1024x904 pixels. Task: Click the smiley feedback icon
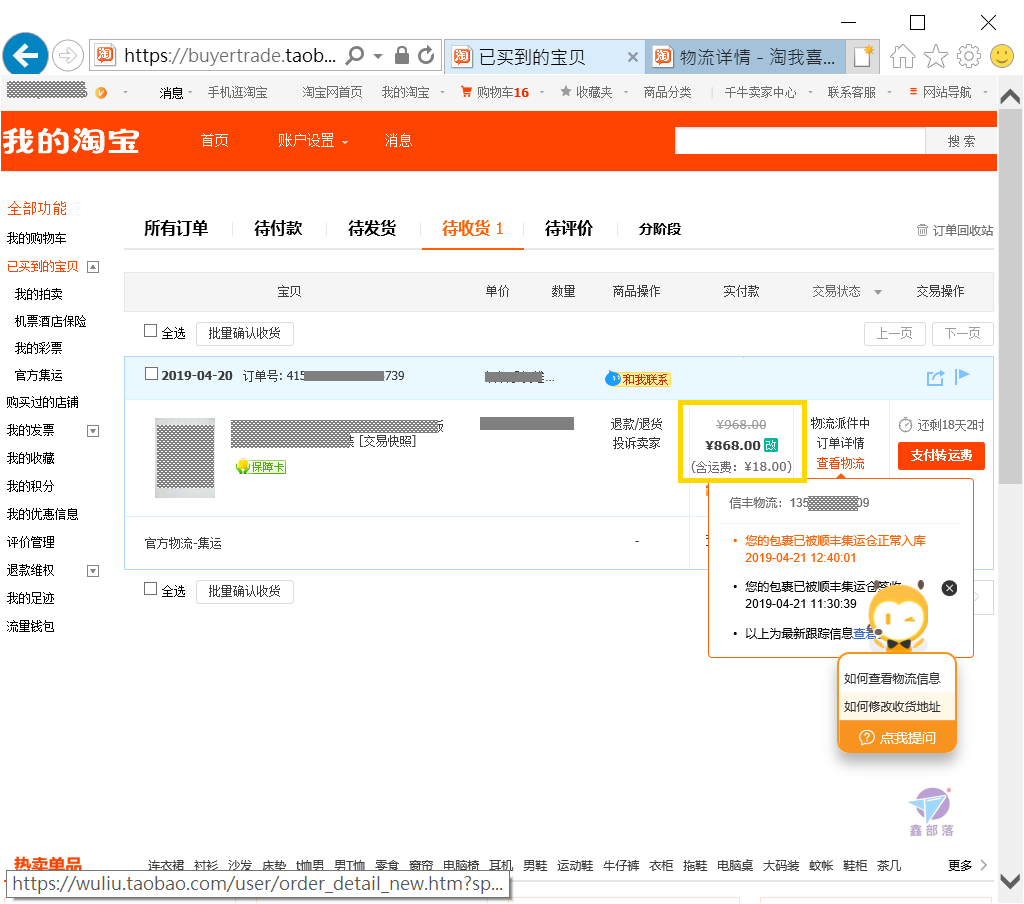point(1002,56)
